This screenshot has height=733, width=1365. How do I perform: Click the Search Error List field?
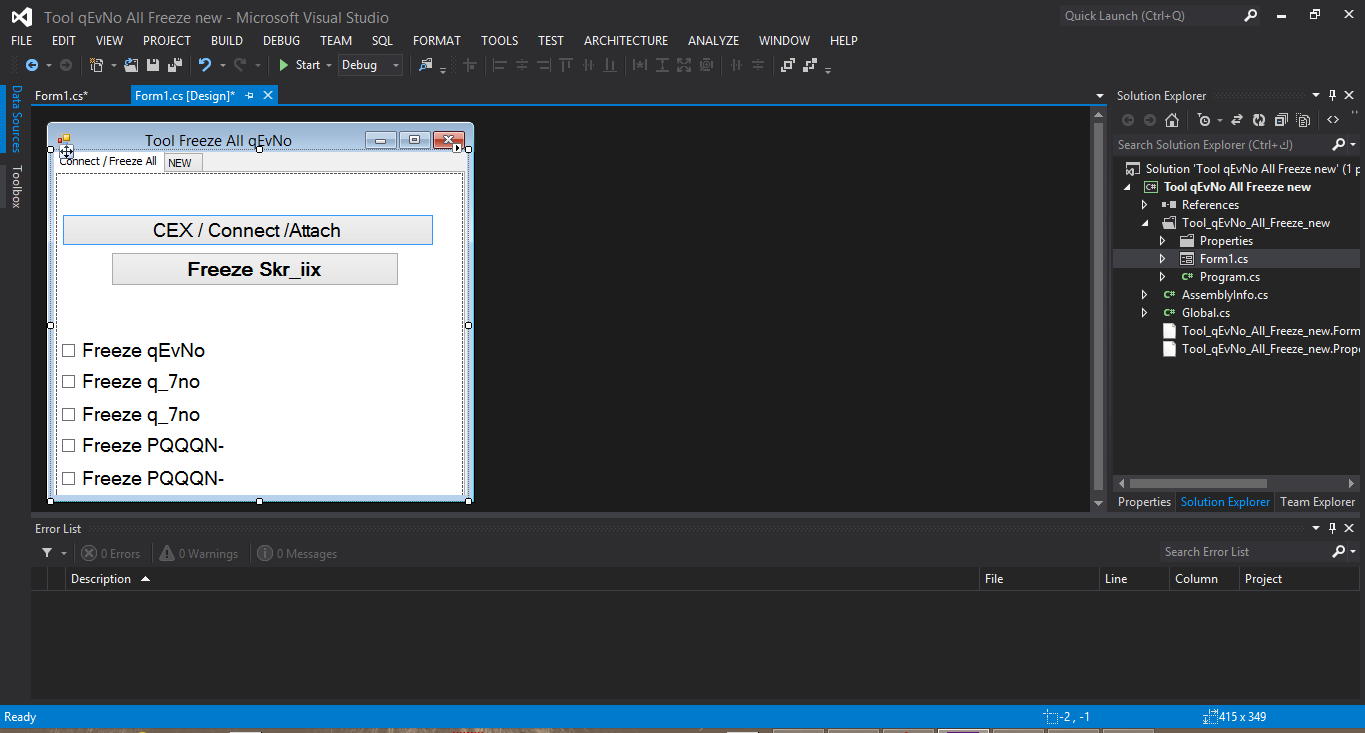coord(1245,552)
